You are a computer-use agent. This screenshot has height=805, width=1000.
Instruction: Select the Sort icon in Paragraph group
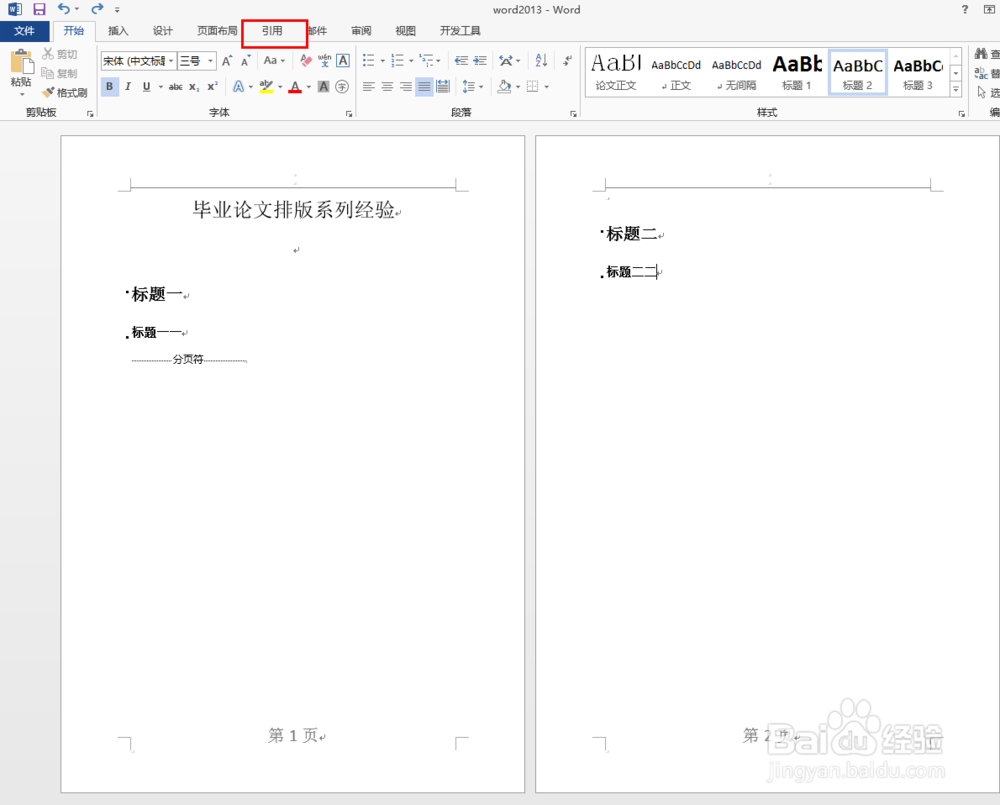pos(541,60)
